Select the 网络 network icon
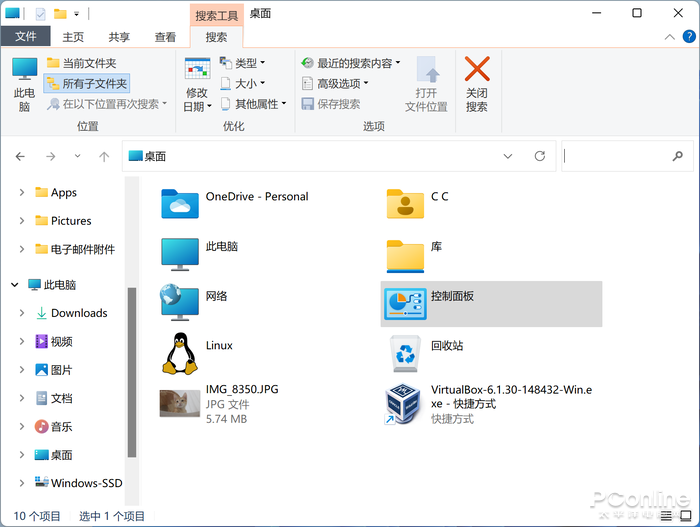 (x=179, y=303)
